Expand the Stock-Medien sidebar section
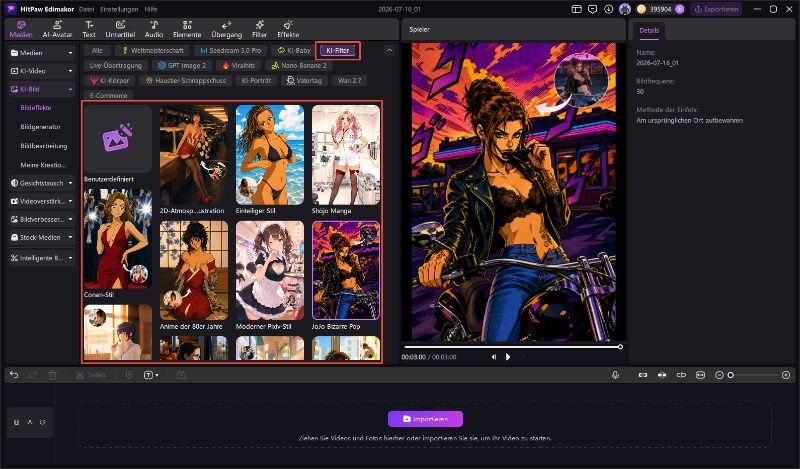The height and width of the screenshot is (469, 800). coord(42,237)
